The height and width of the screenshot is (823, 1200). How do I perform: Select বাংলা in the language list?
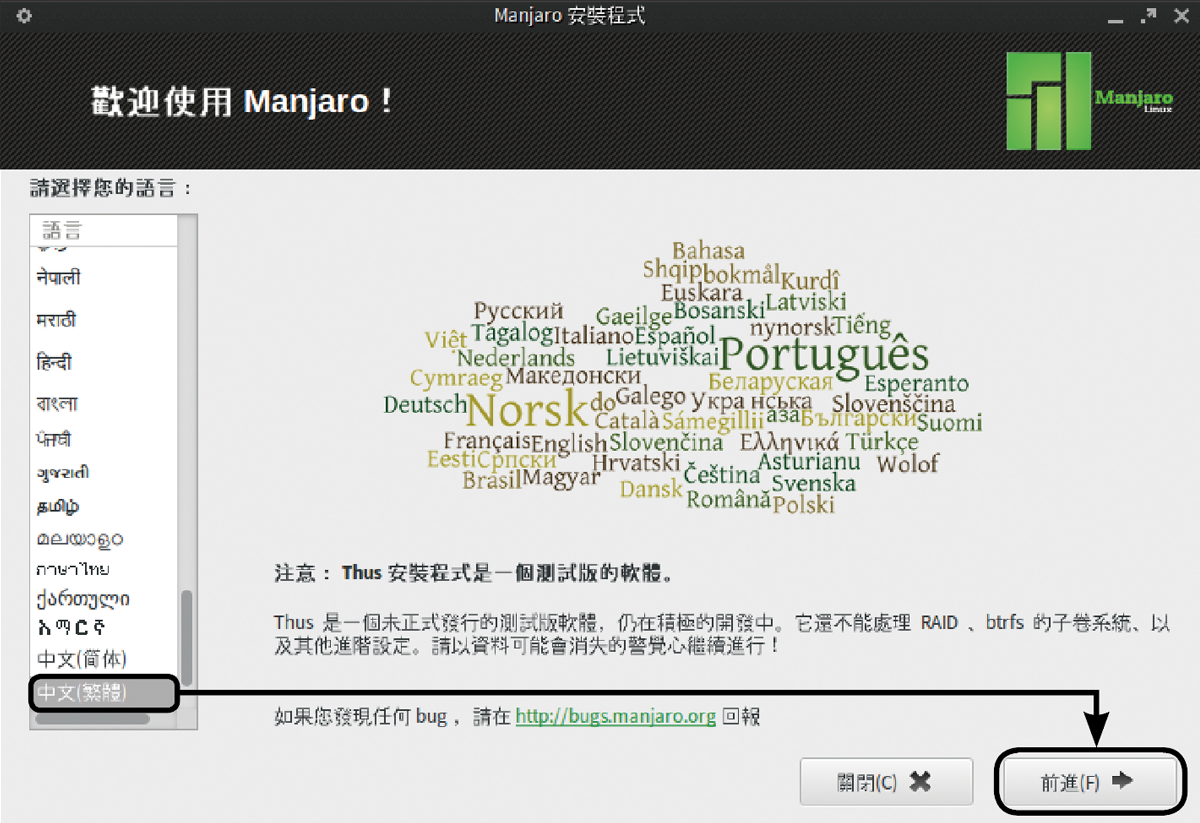(x=104, y=403)
